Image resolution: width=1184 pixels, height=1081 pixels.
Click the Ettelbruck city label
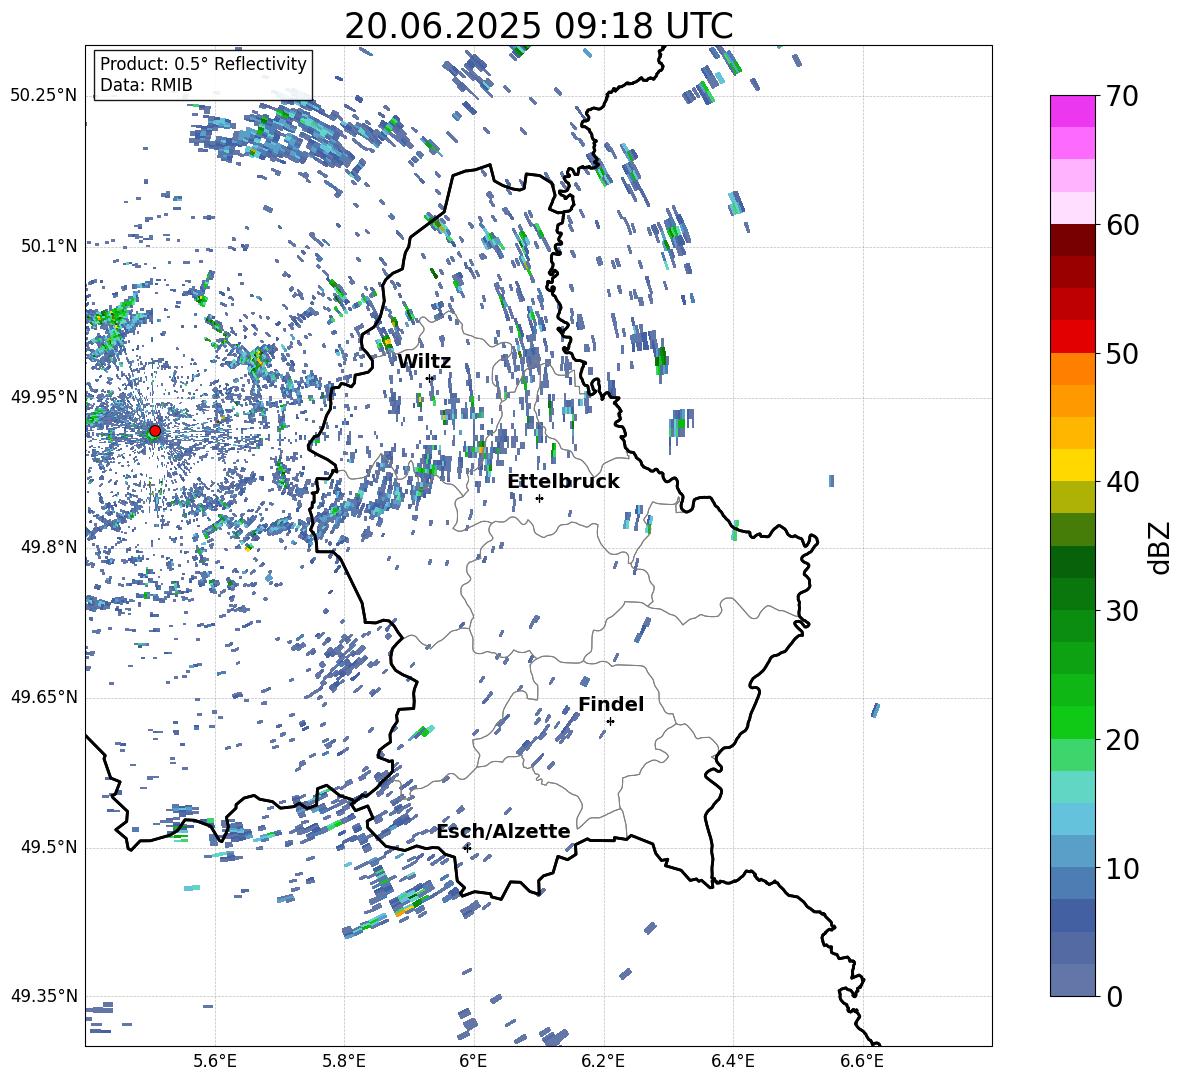(x=563, y=481)
